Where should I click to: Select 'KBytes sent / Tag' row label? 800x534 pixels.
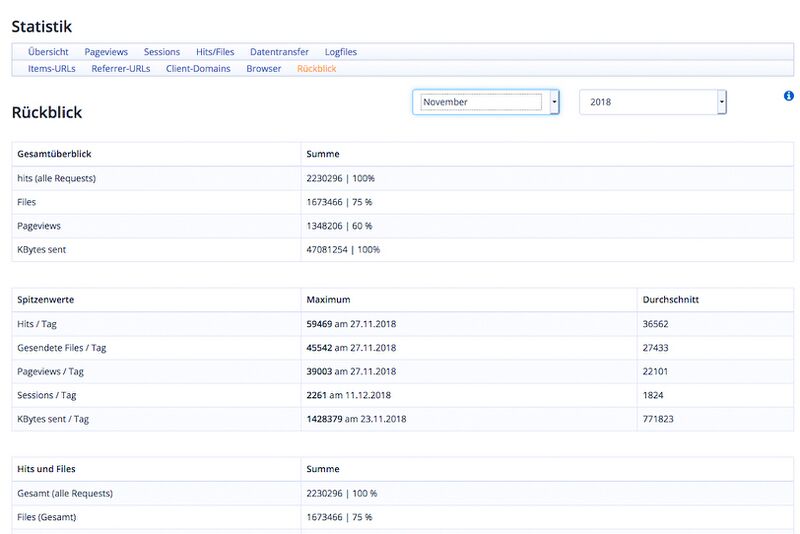pyautogui.click(x=53, y=419)
